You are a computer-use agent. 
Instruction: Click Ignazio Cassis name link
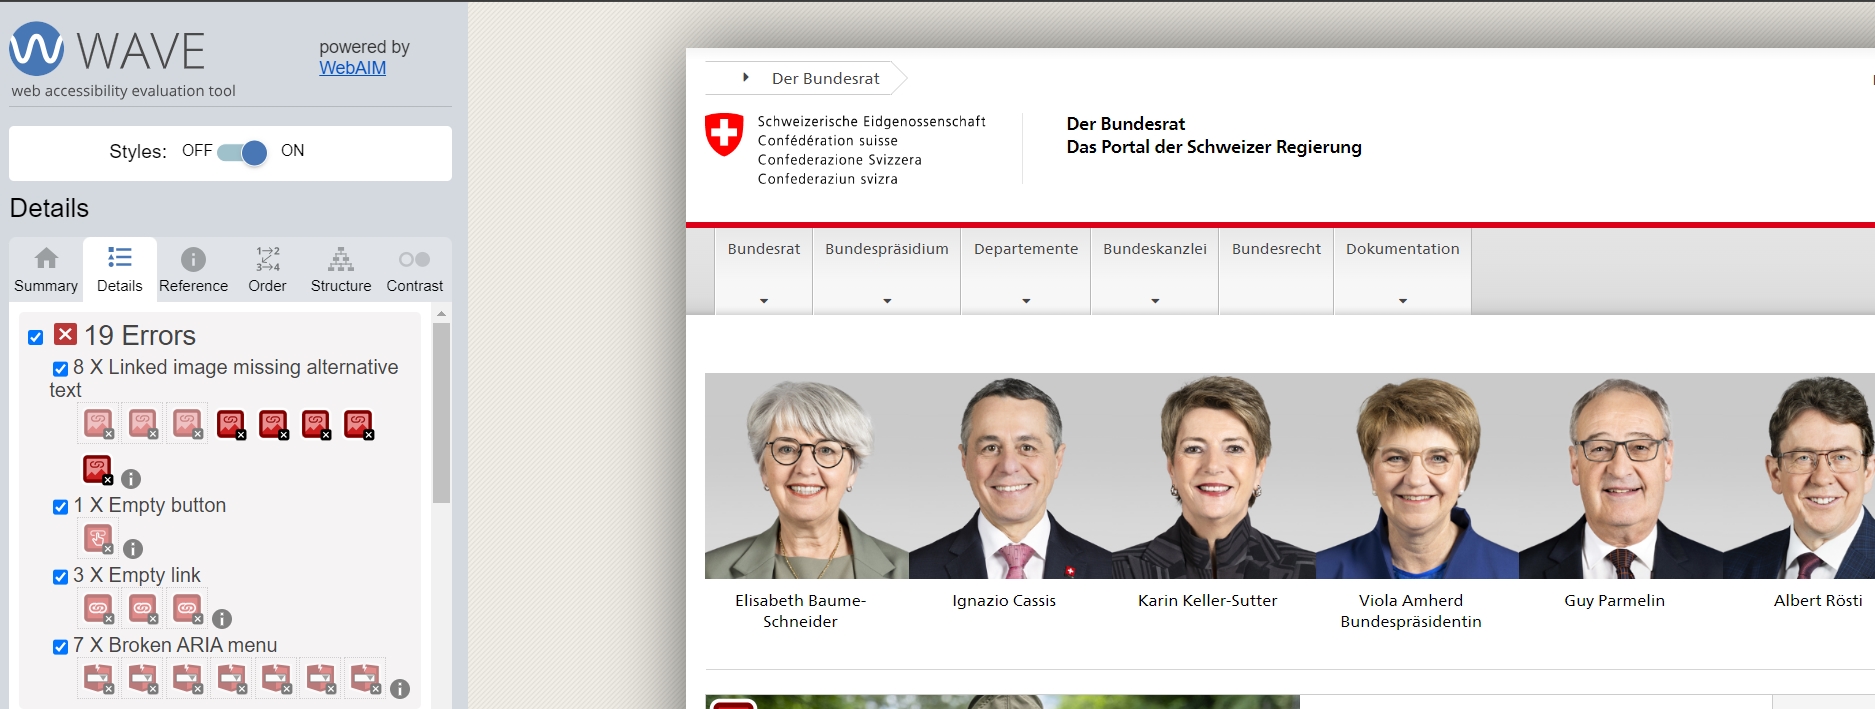pos(1004,601)
